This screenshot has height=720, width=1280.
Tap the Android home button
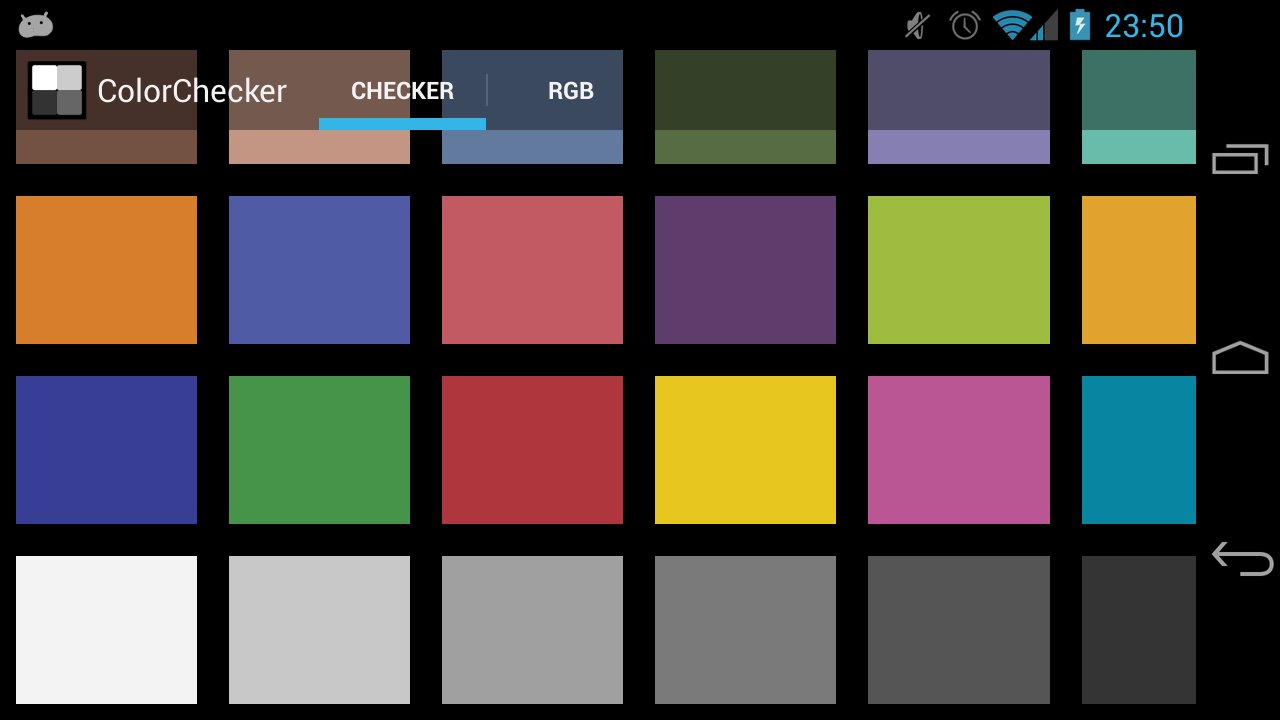[x=1240, y=358]
